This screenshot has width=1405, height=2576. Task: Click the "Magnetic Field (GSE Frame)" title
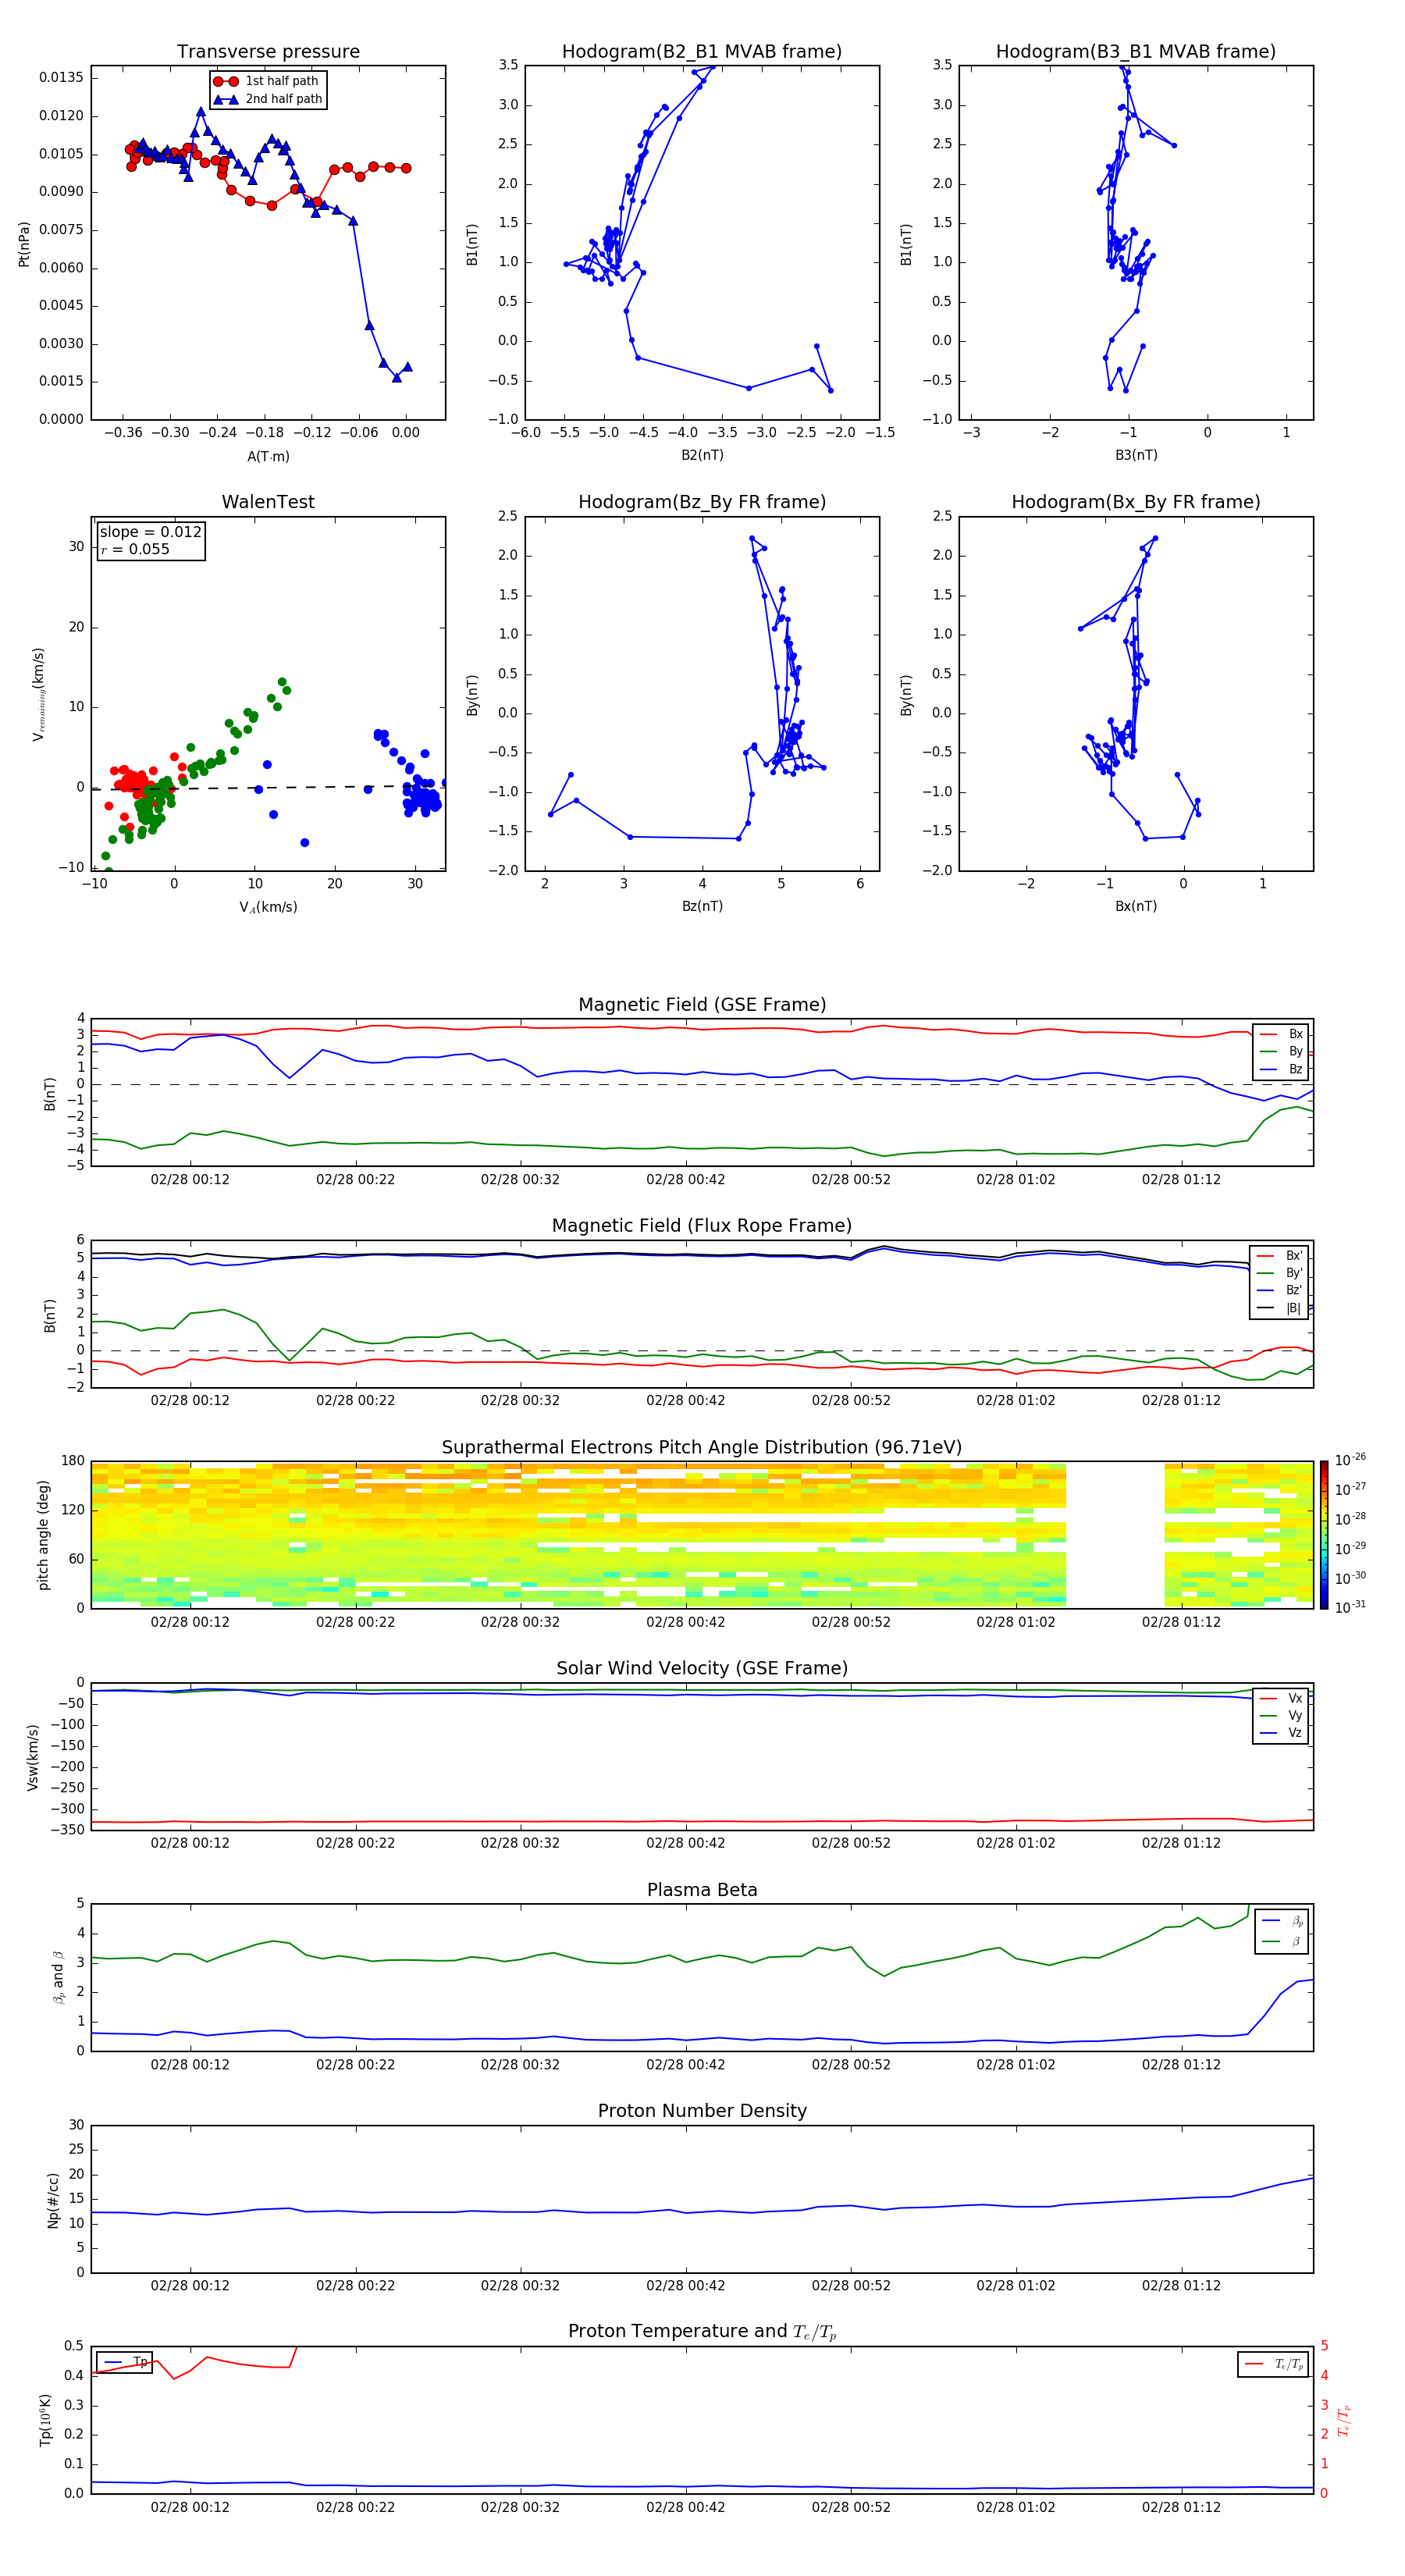(702, 1005)
